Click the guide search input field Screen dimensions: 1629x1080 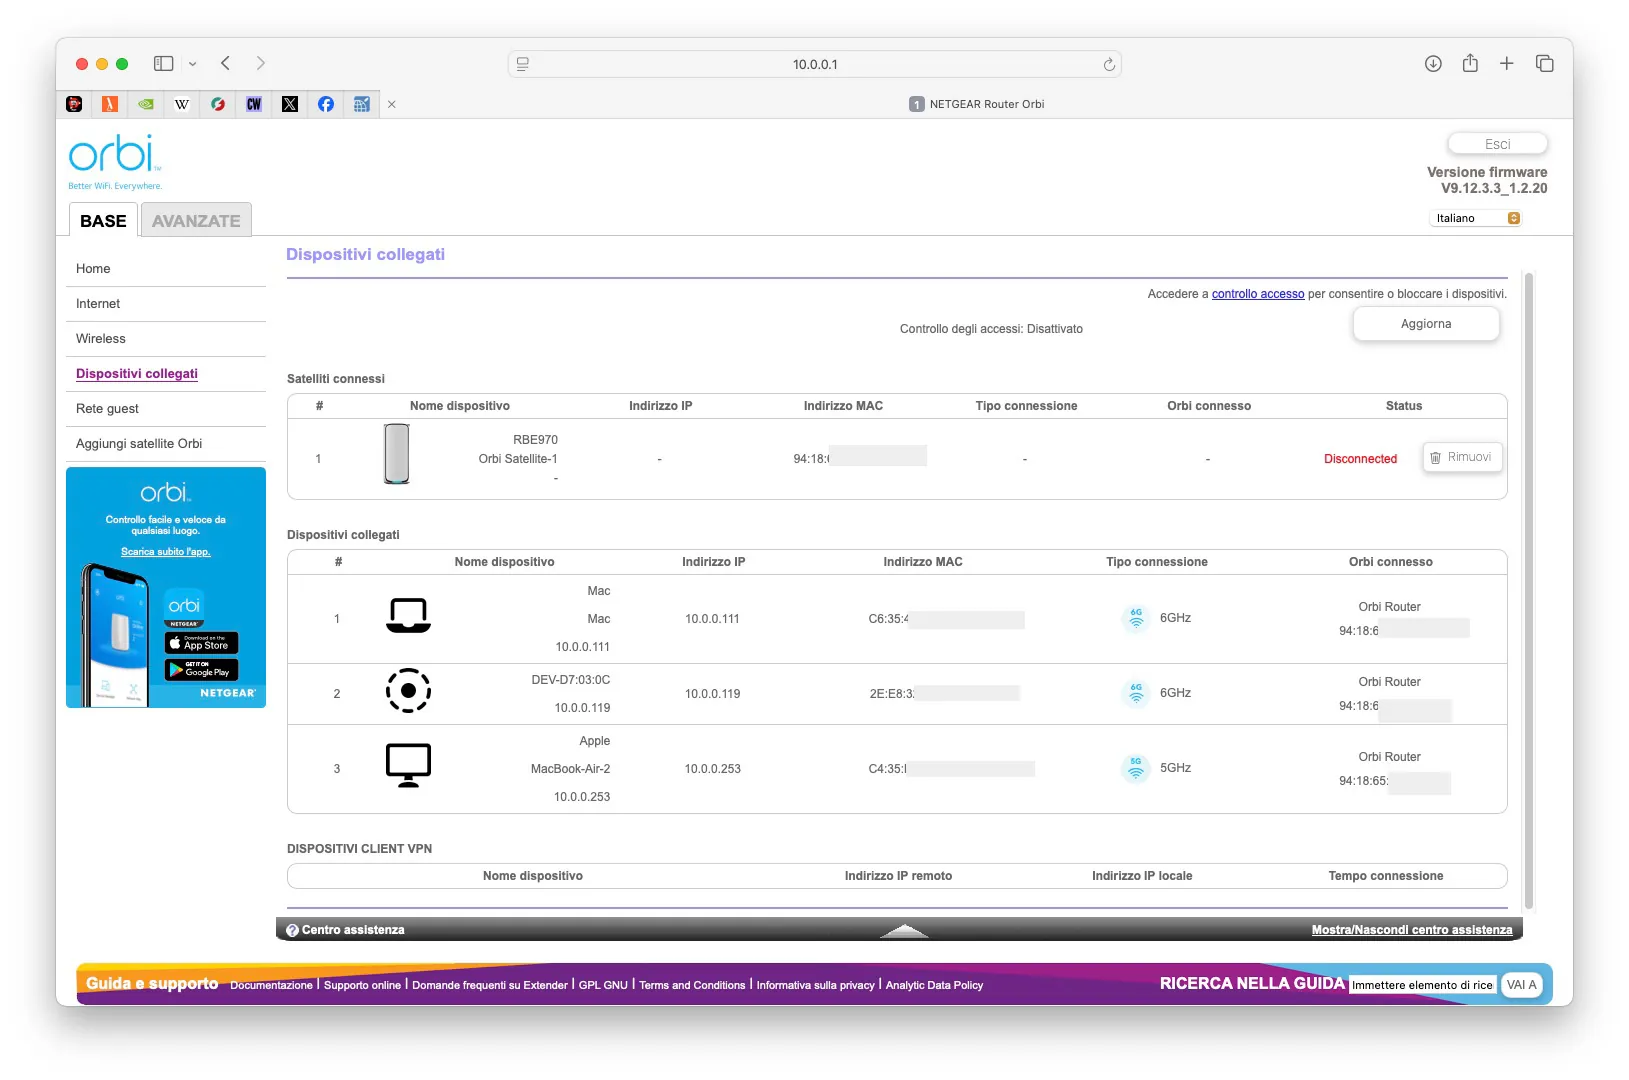click(1421, 985)
